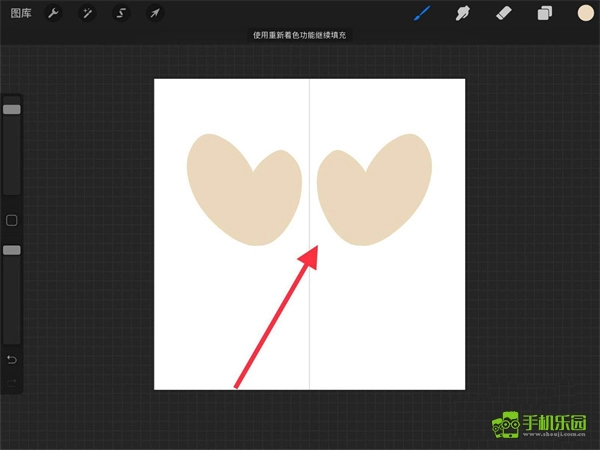Open the Layers panel

[x=545, y=13]
